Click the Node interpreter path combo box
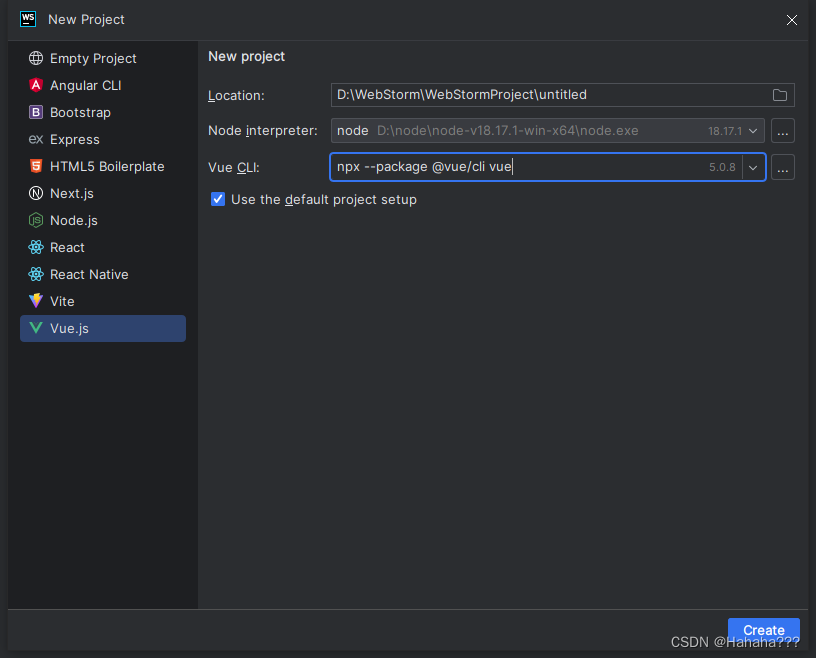 coord(547,131)
